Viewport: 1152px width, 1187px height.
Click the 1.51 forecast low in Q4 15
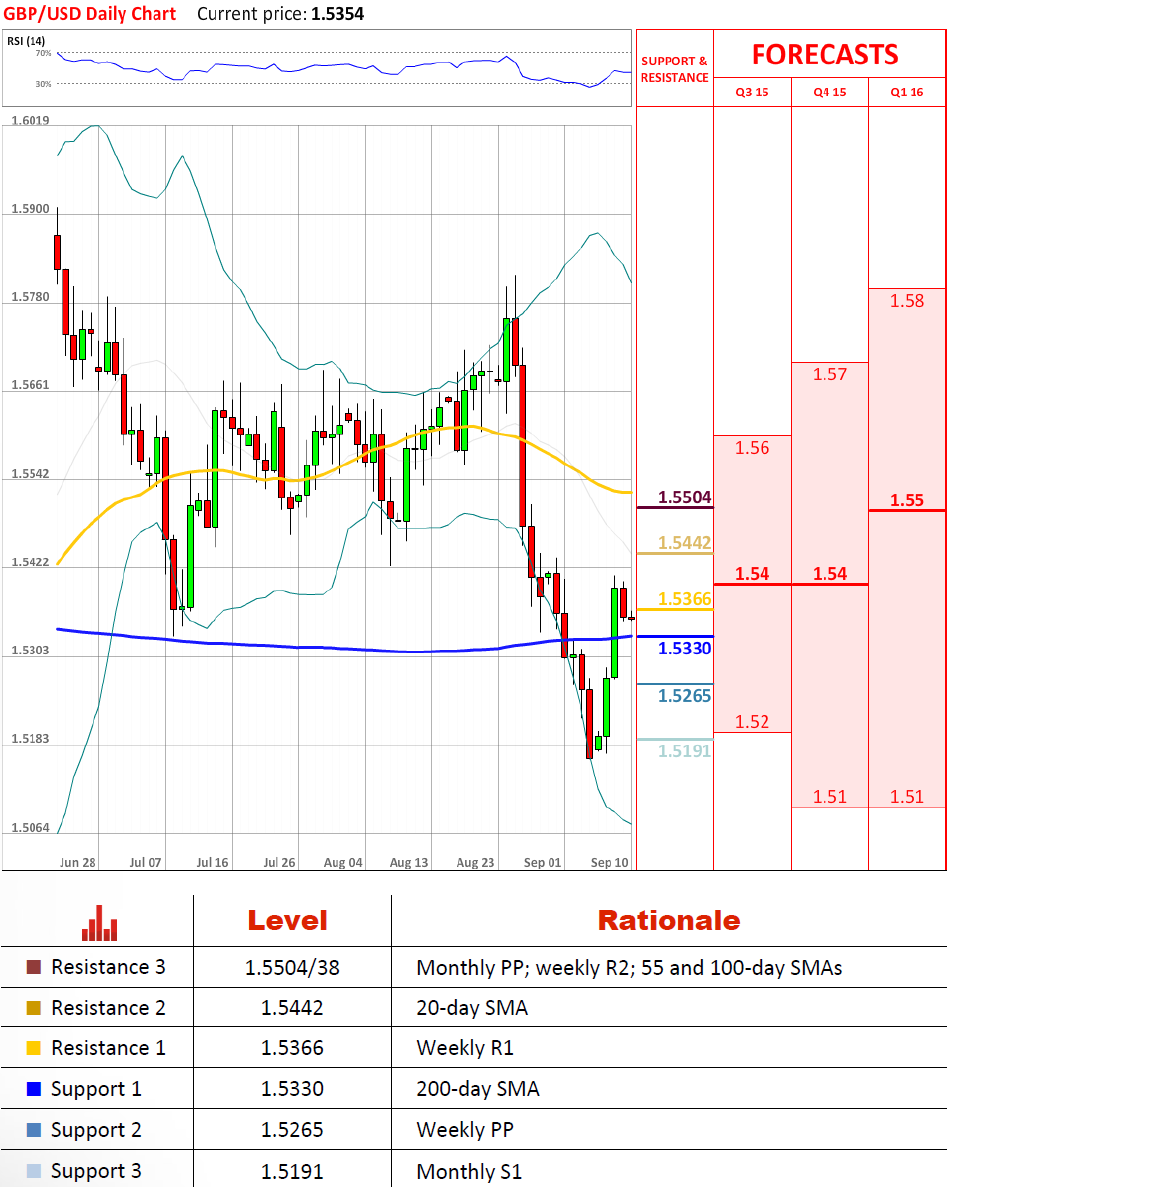click(830, 796)
